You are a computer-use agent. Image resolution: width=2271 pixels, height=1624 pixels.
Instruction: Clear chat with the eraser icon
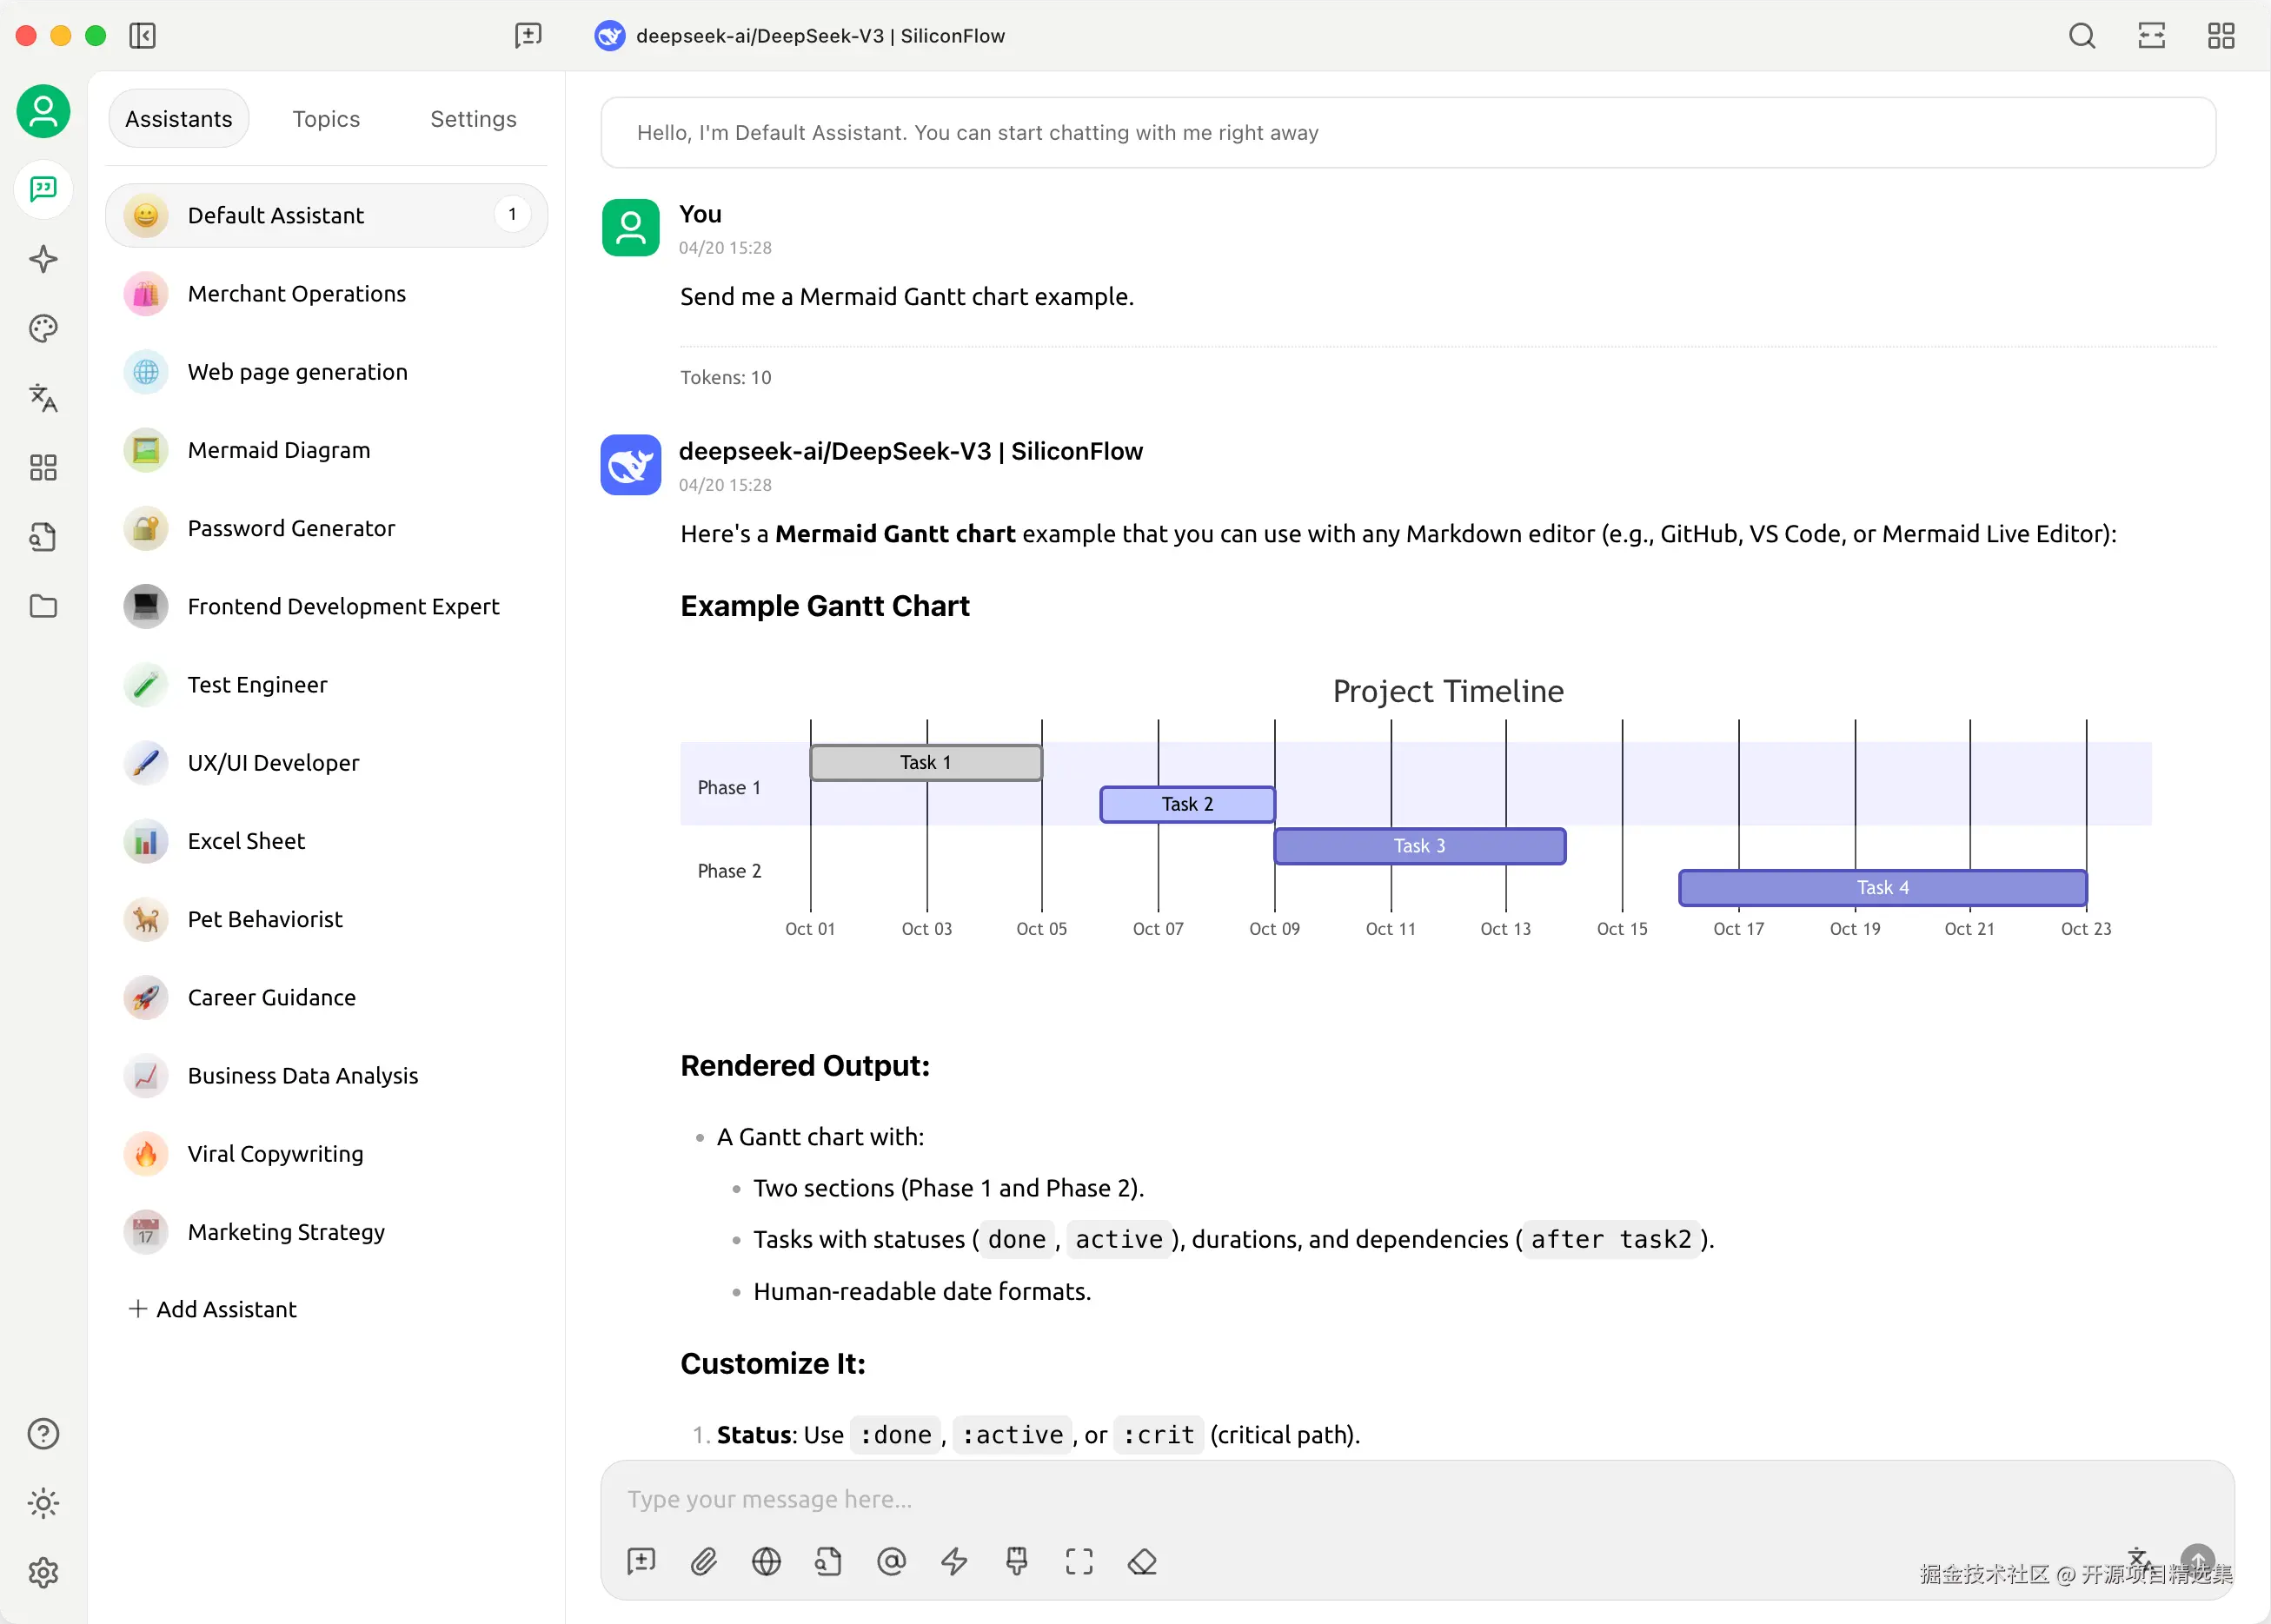[x=1142, y=1561]
